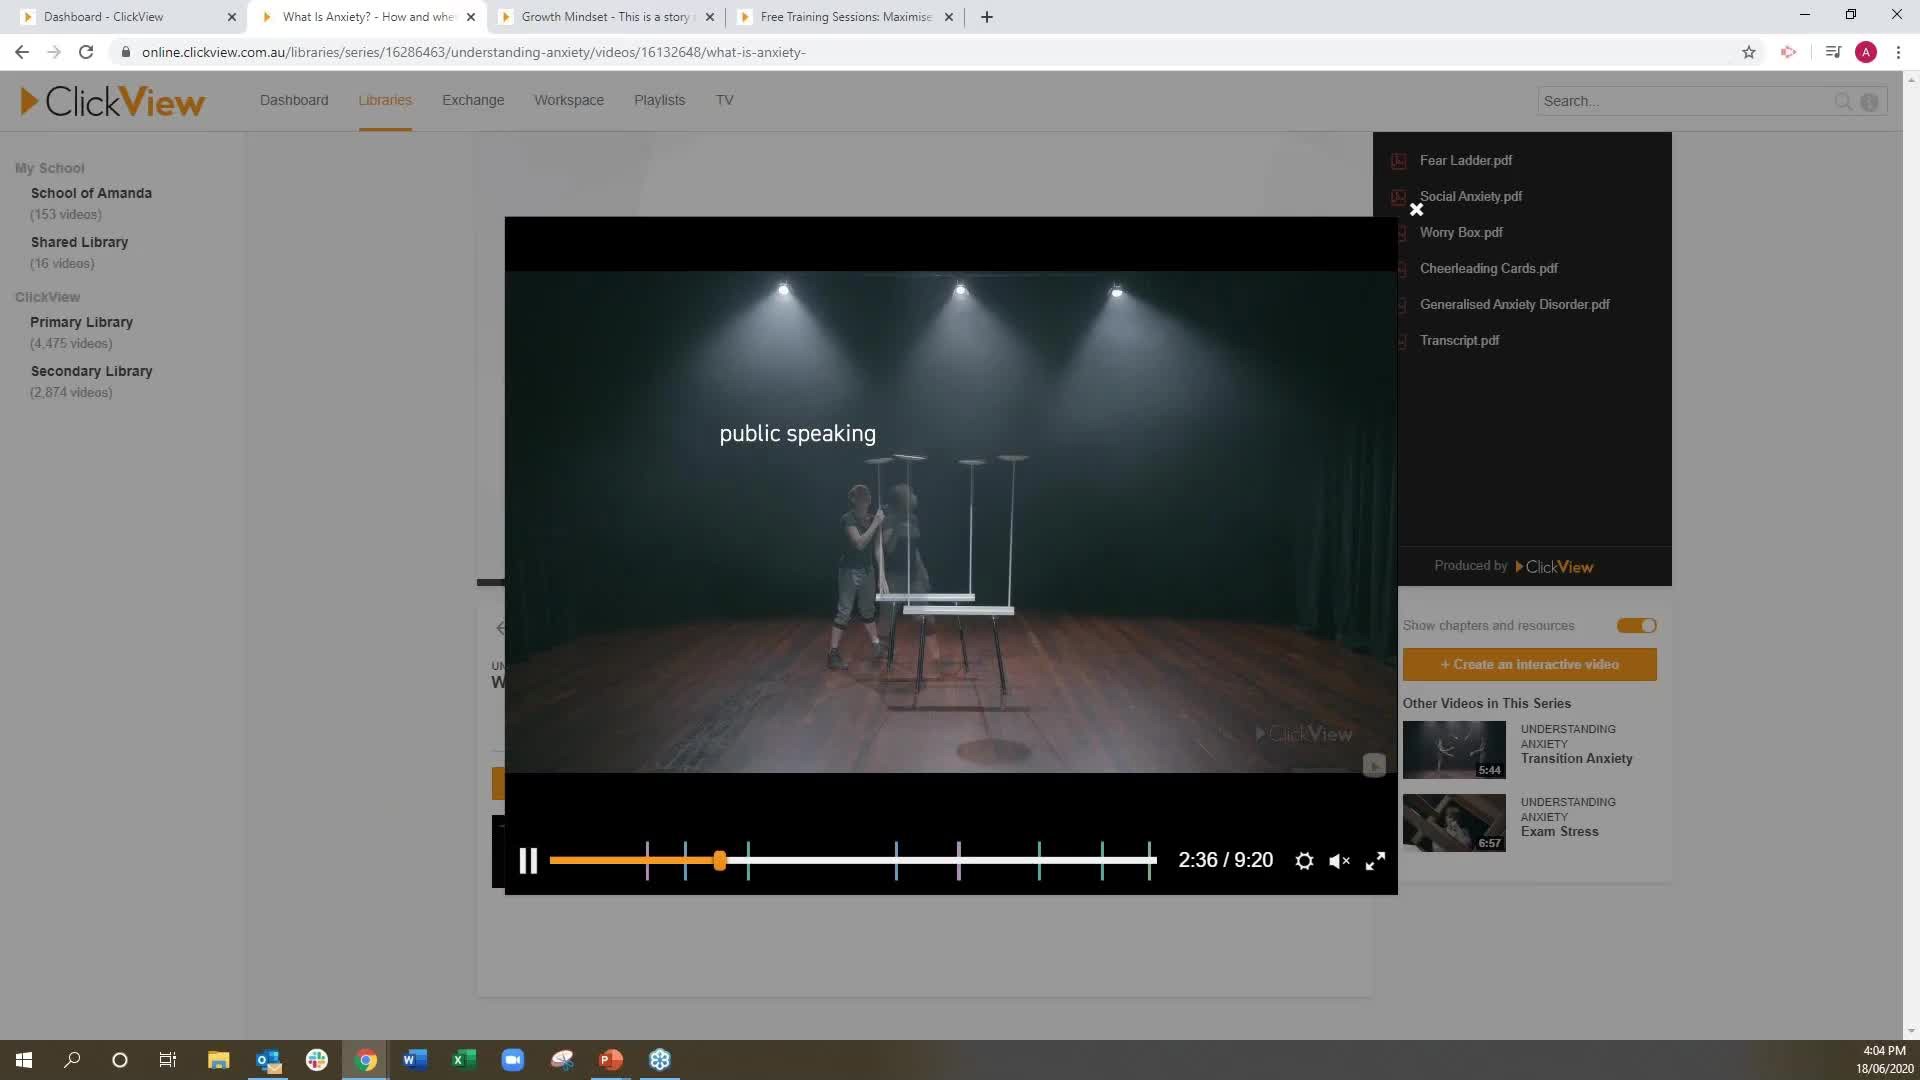
Task: Click the extension icon beside bookmark star
Action: pyautogui.click(x=1789, y=52)
